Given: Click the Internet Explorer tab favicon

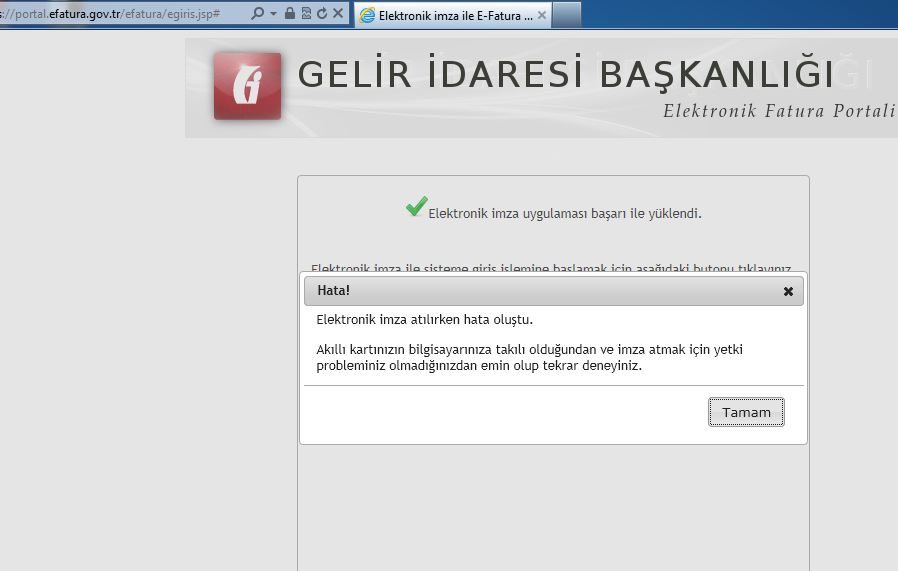Looking at the screenshot, I should coord(367,16).
